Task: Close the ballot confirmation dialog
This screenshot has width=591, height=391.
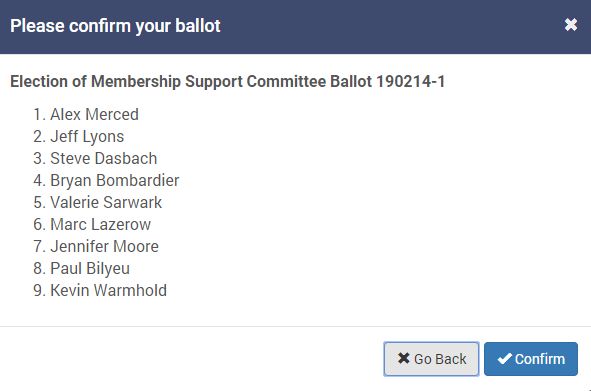Action: pyautogui.click(x=571, y=25)
